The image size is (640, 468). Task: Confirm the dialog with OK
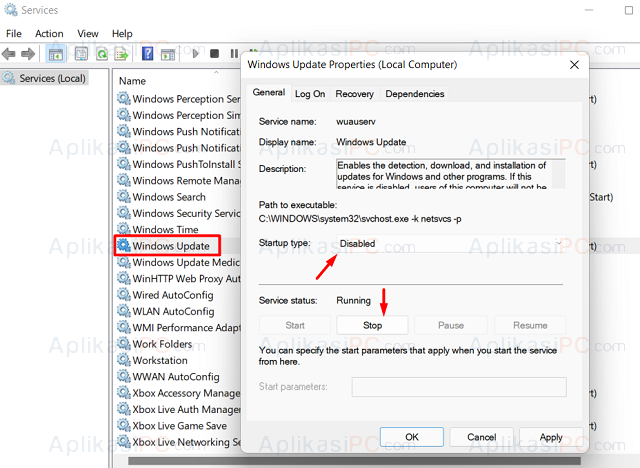click(x=411, y=437)
